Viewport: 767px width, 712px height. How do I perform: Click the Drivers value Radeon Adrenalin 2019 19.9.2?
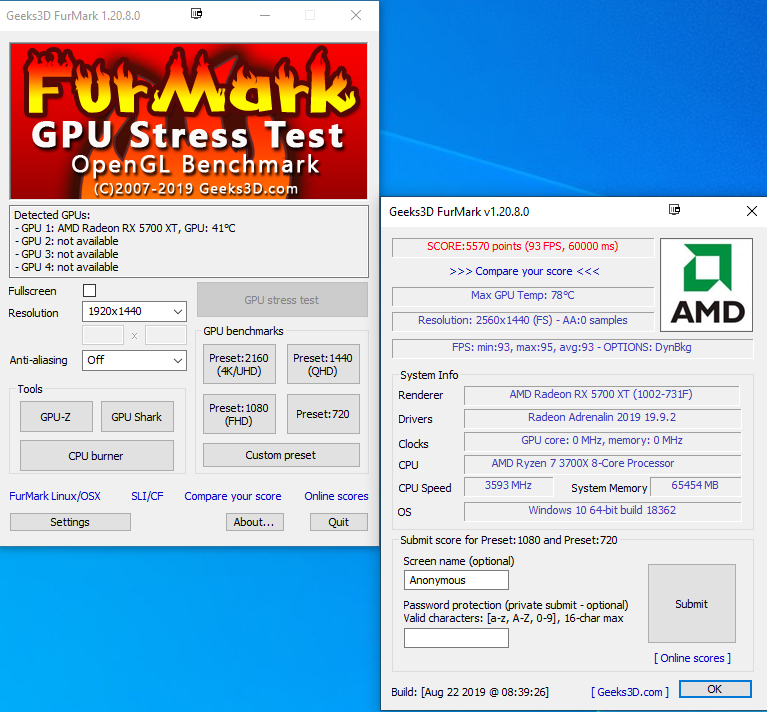pyautogui.click(x=602, y=417)
